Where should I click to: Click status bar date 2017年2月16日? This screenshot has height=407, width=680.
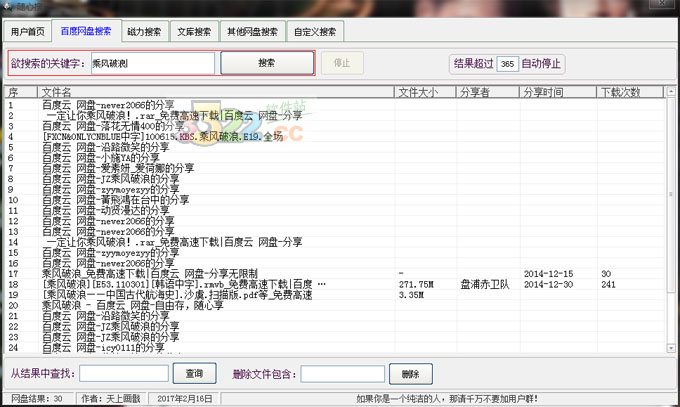pyautogui.click(x=185, y=398)
